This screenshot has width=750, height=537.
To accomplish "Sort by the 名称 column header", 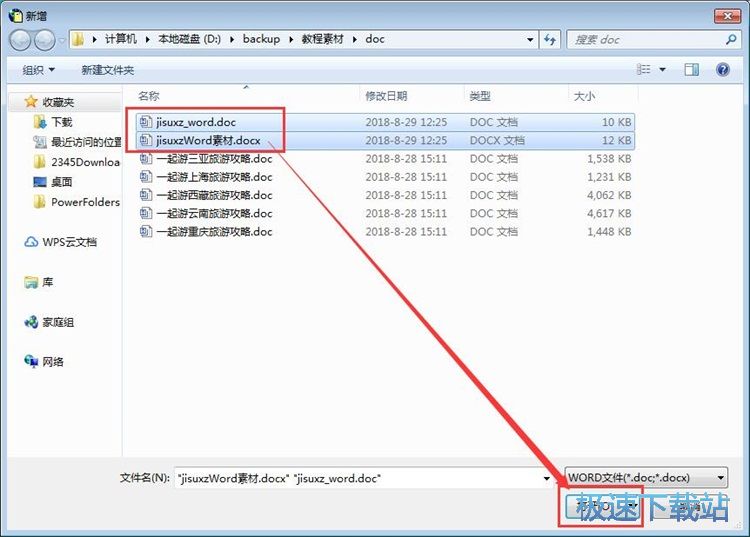I will point(149,96).
